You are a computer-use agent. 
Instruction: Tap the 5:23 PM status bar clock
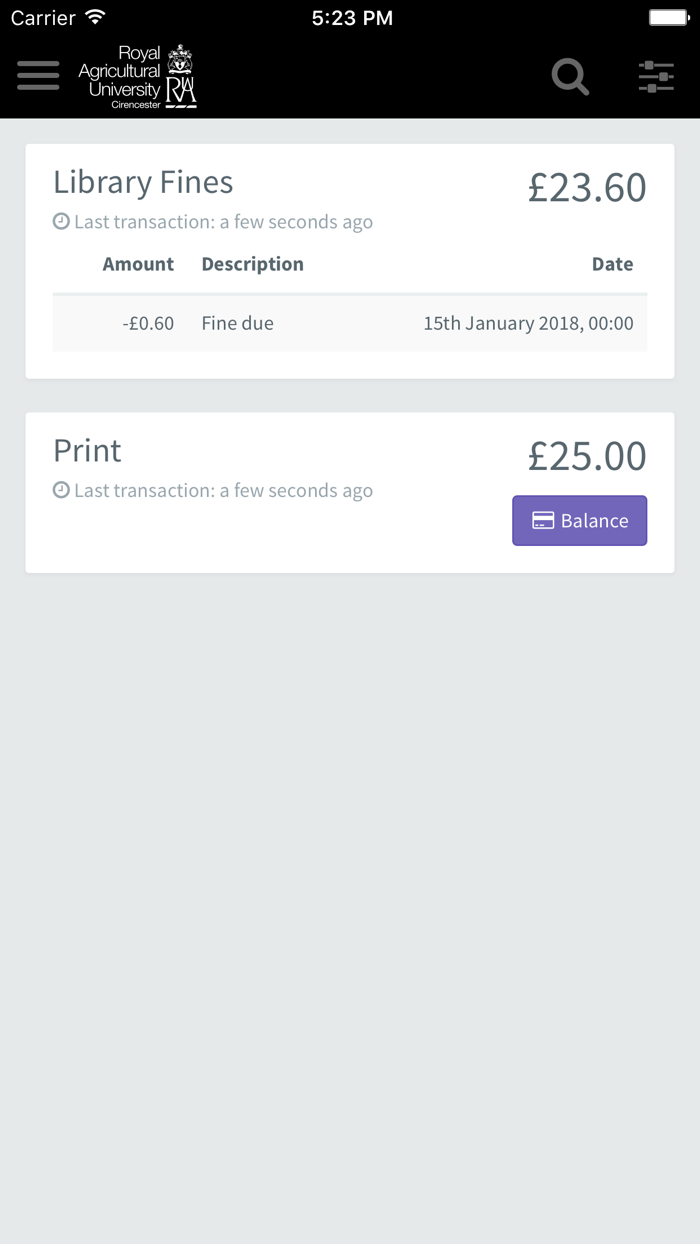(352, 18)
